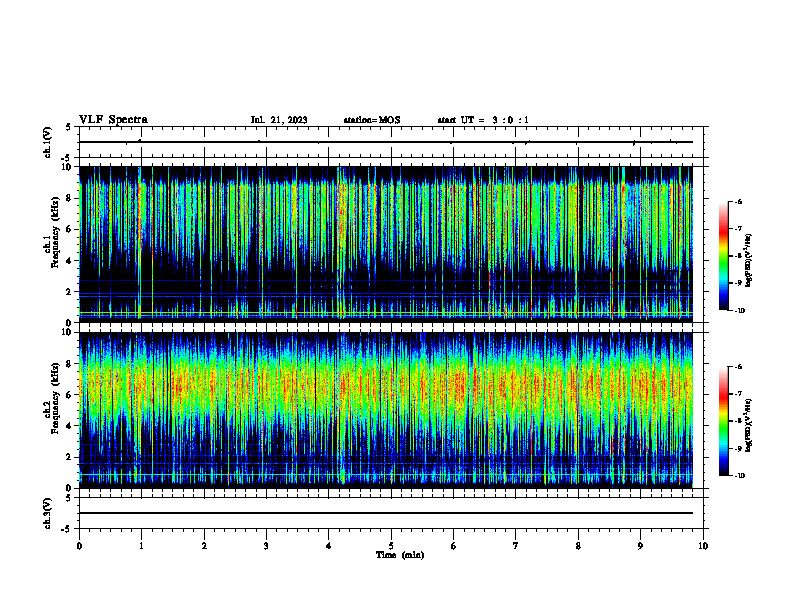Click the "-10" tick on ch.2 colorbar
The width and height of the screenshot is (792, 612).
point(740,476)
